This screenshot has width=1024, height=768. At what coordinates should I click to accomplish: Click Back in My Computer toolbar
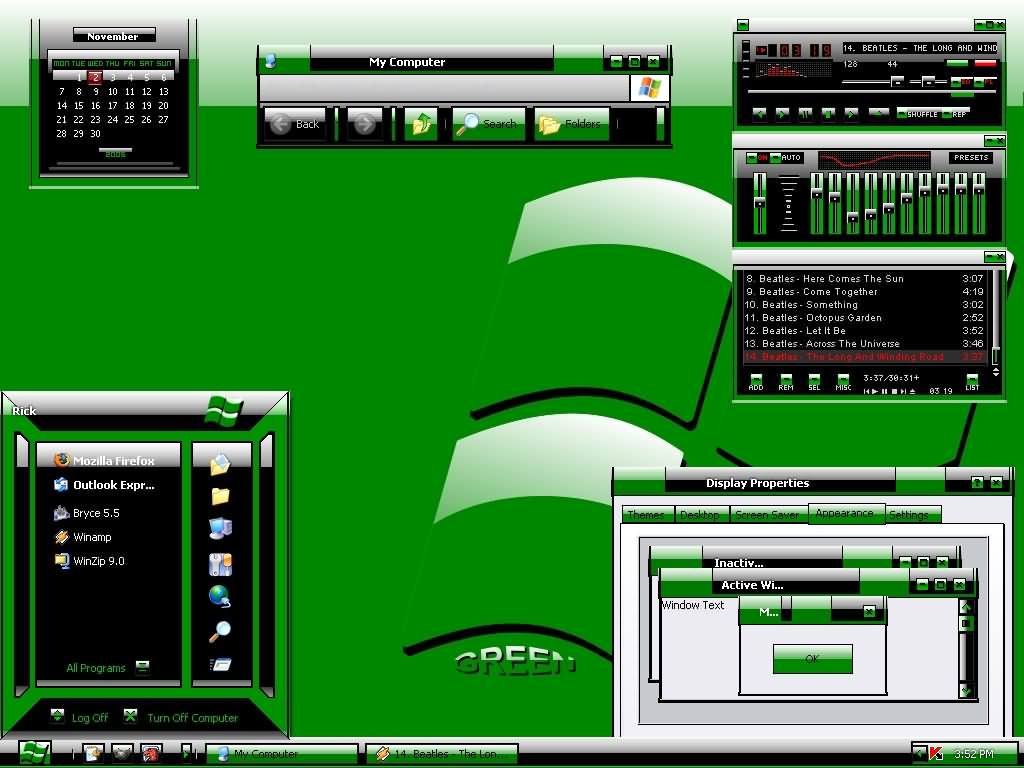pyautogui.click(x=295, y=123)
